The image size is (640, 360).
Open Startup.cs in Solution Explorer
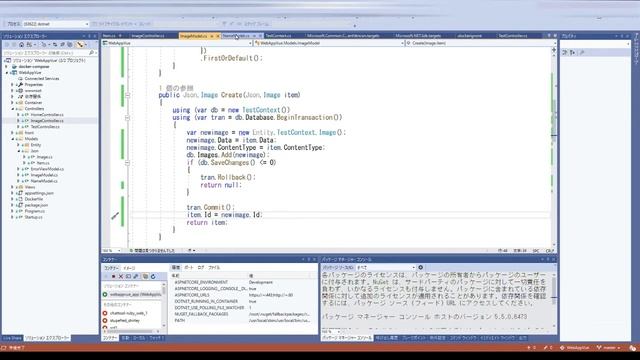[33, 217]
